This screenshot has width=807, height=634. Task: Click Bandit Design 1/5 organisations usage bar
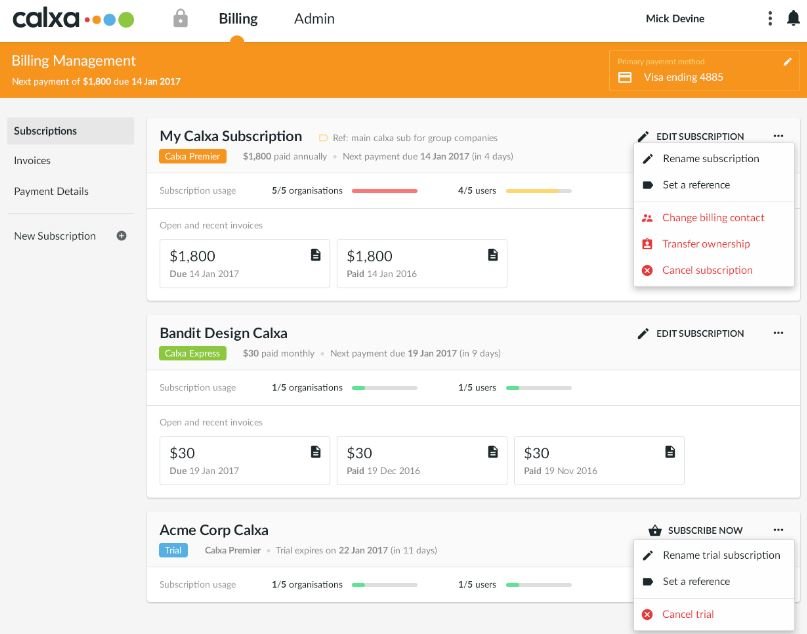click(x=384, y=388)
